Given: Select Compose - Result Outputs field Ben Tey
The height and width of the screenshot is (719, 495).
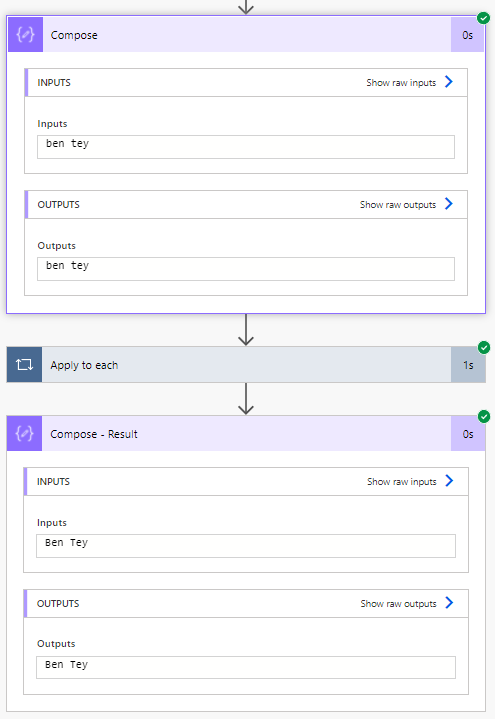Looking at the screenshot, I should 246,667.
